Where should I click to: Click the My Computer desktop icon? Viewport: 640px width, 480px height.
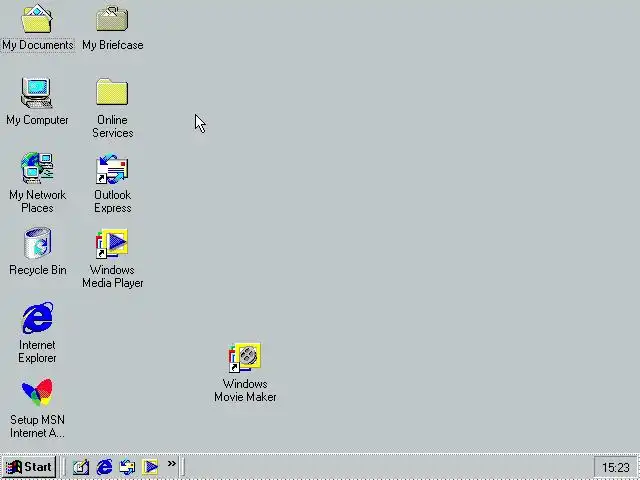click(x=37, y=93)
